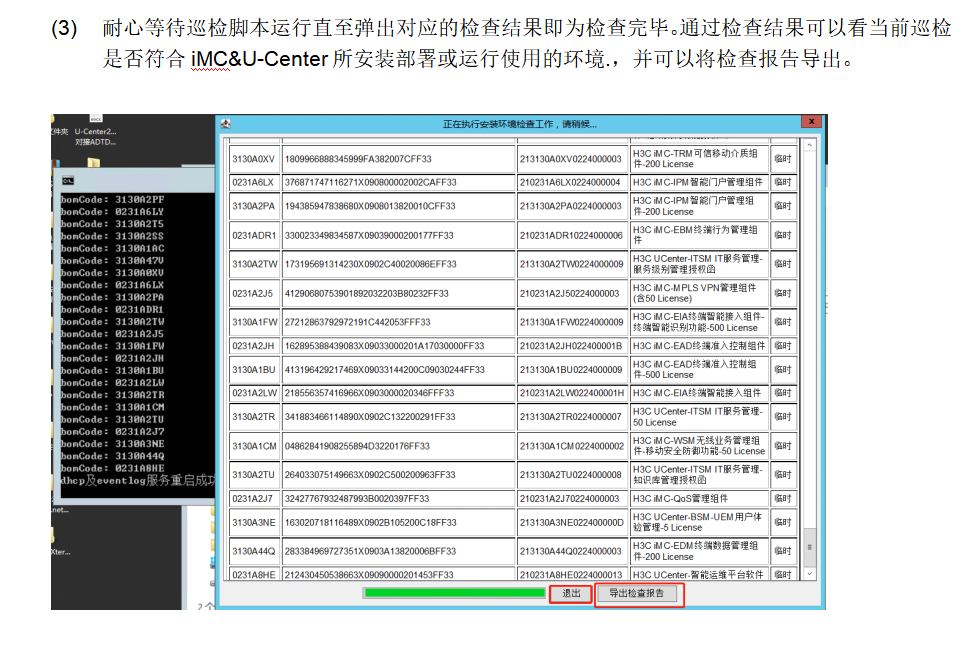Click cell 213130A44Q0224000003
The height and width of the screenshot is (657, 978).
[x=571, y=551]
